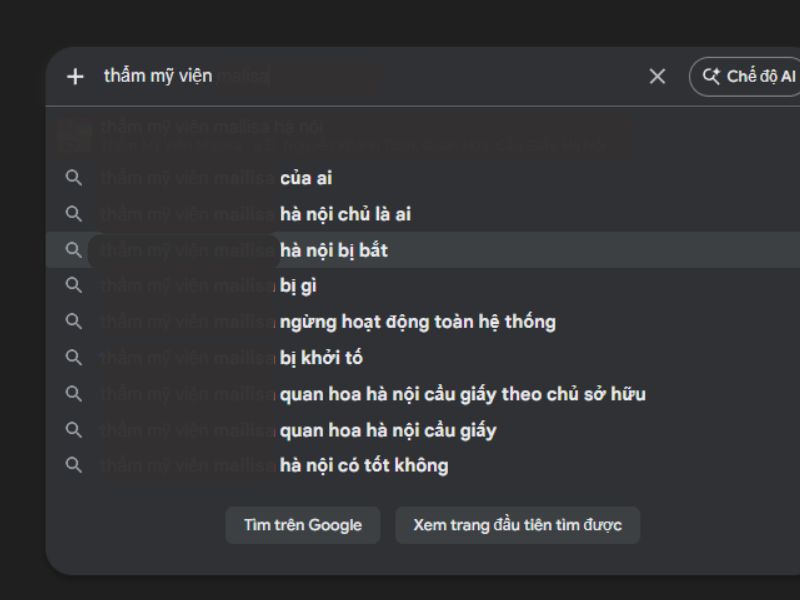
Task: Click the magnifier icon beside 'của ai'
Action: [x=74, y=178]
